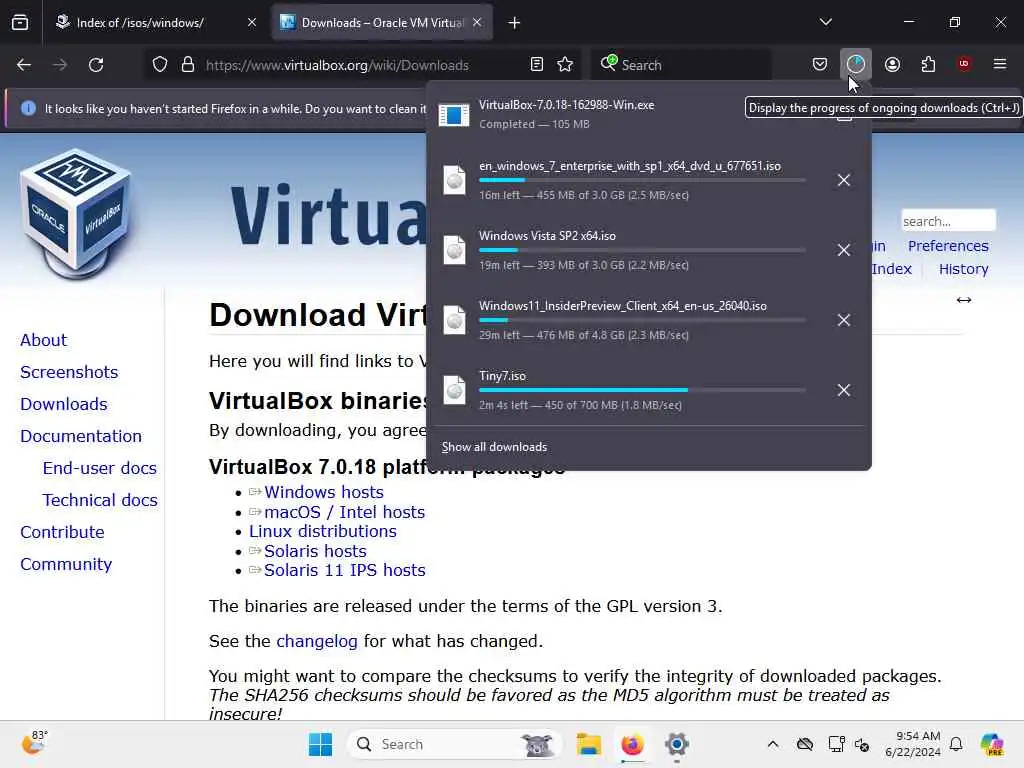
Task: Click Show all downloads
Action: click(494, 447)
